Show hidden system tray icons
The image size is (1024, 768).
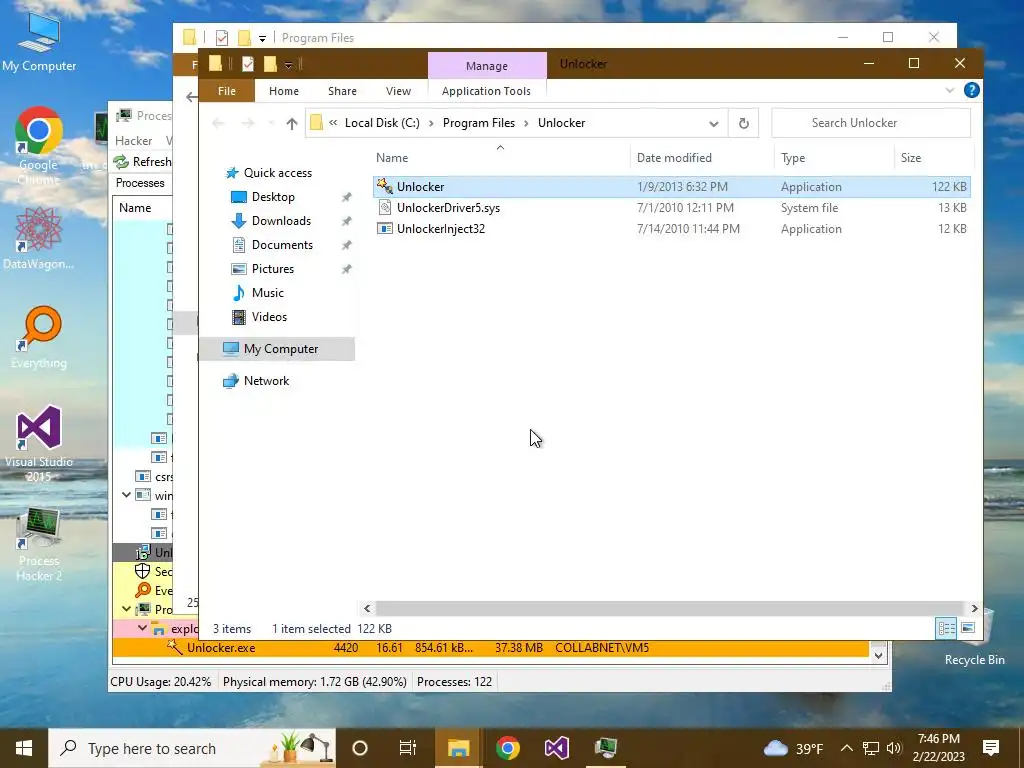[x=846, y=748]
